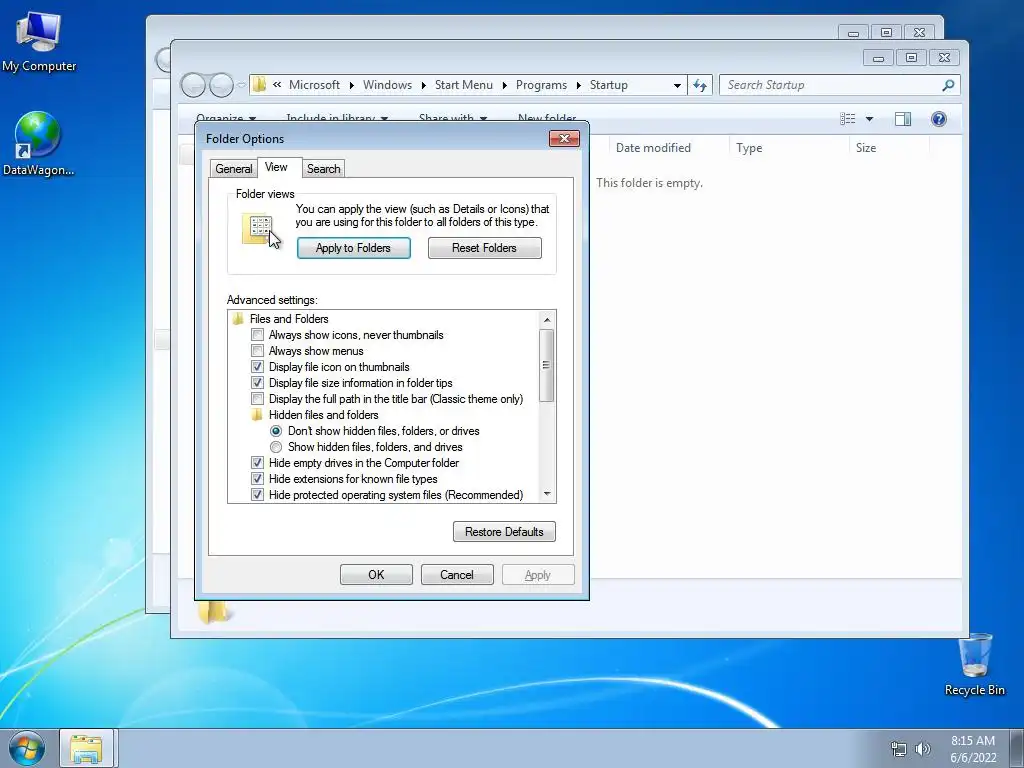Uncheck Hide empty drives in Computer folder
Viewport: 1024px width, 768px height.
coord(257,463)
